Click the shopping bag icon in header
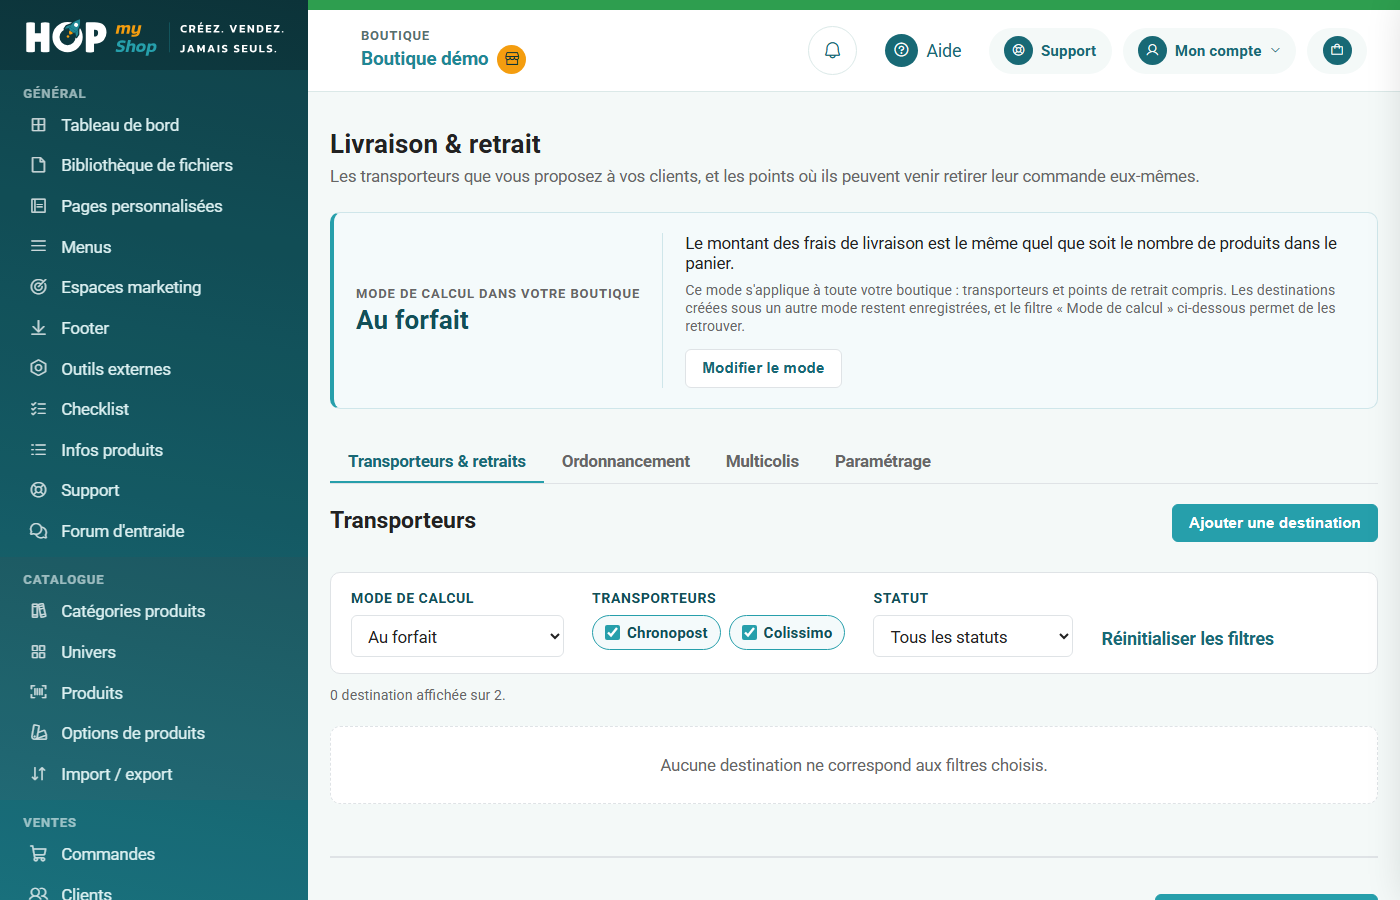1400x900 pixels. point(1337,50)
